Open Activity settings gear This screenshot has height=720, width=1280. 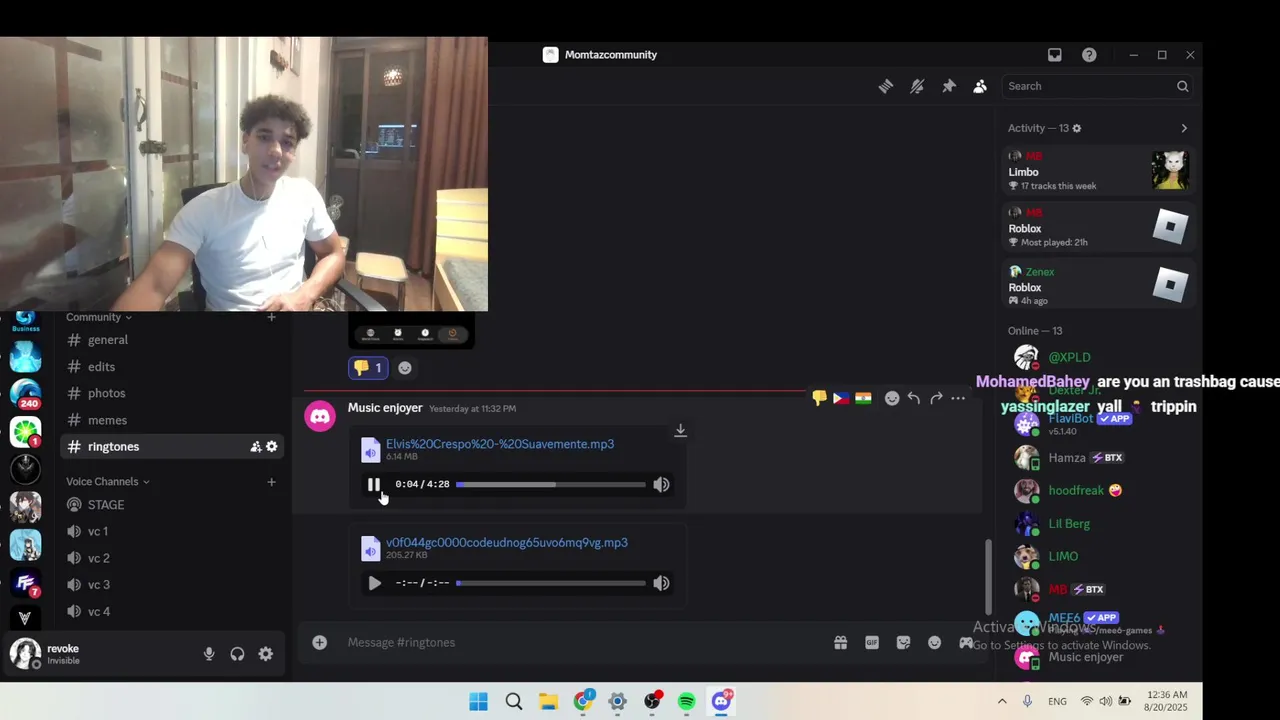point(1077,128)
